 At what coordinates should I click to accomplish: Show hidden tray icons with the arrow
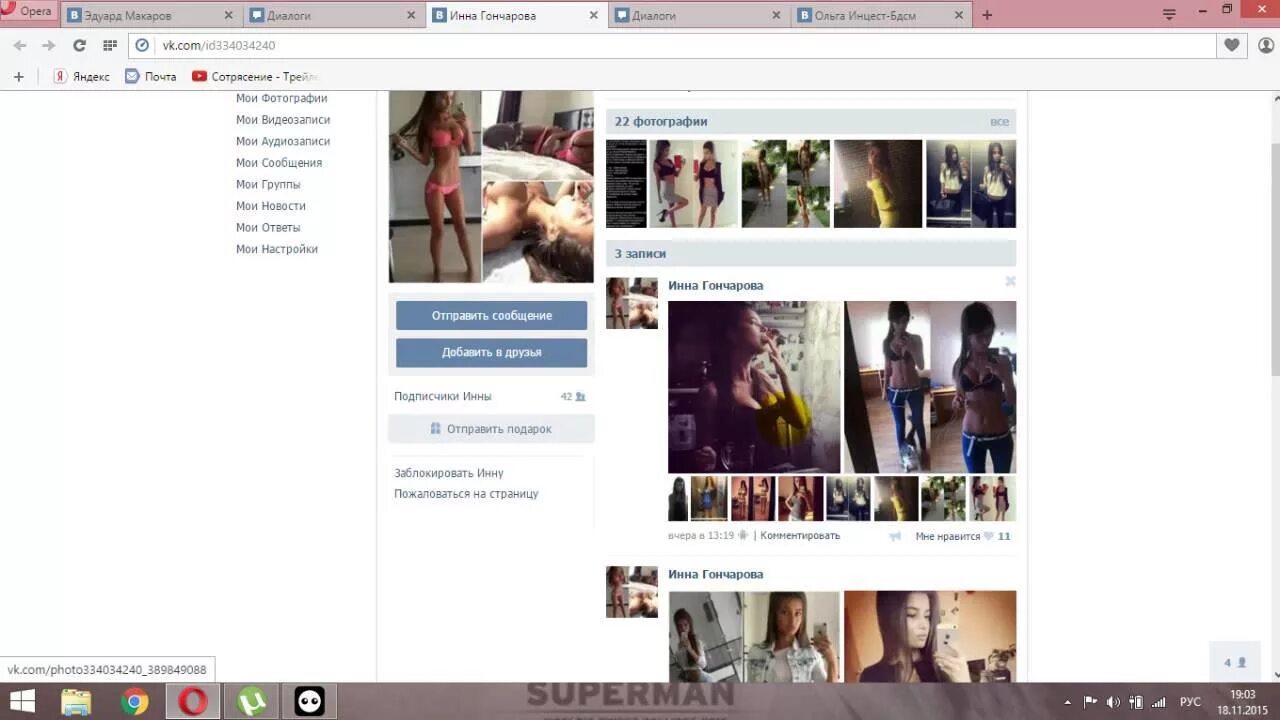click(1067, 702)
